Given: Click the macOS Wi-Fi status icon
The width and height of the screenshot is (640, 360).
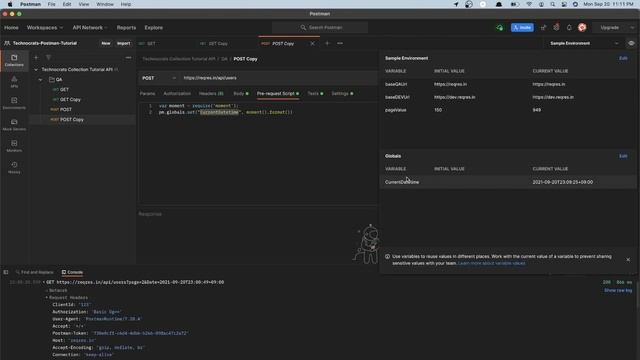Looking at the screenshot, I should tap(529, 4).
